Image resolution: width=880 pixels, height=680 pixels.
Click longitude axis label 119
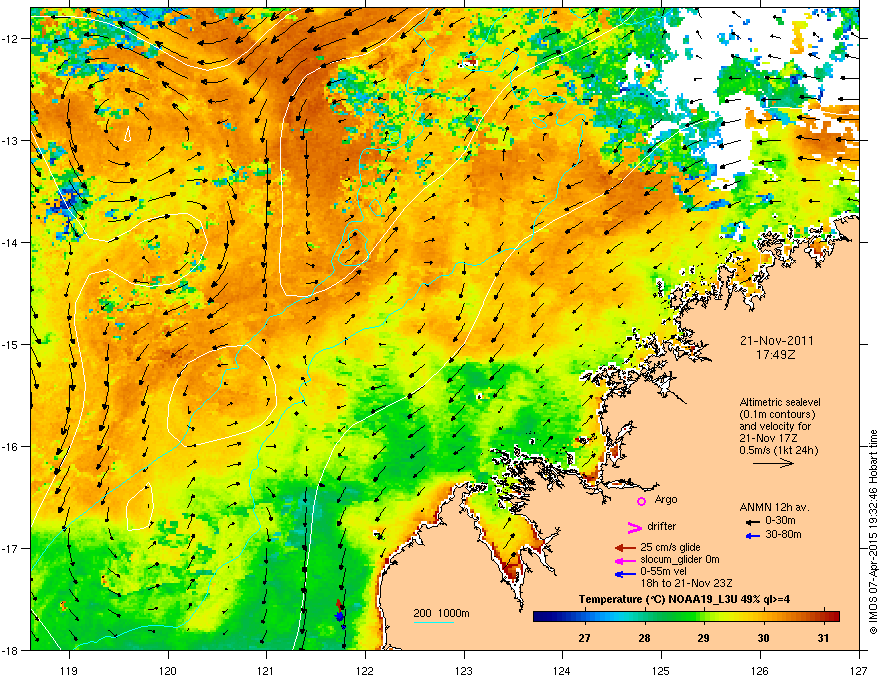tap(69, 670)
